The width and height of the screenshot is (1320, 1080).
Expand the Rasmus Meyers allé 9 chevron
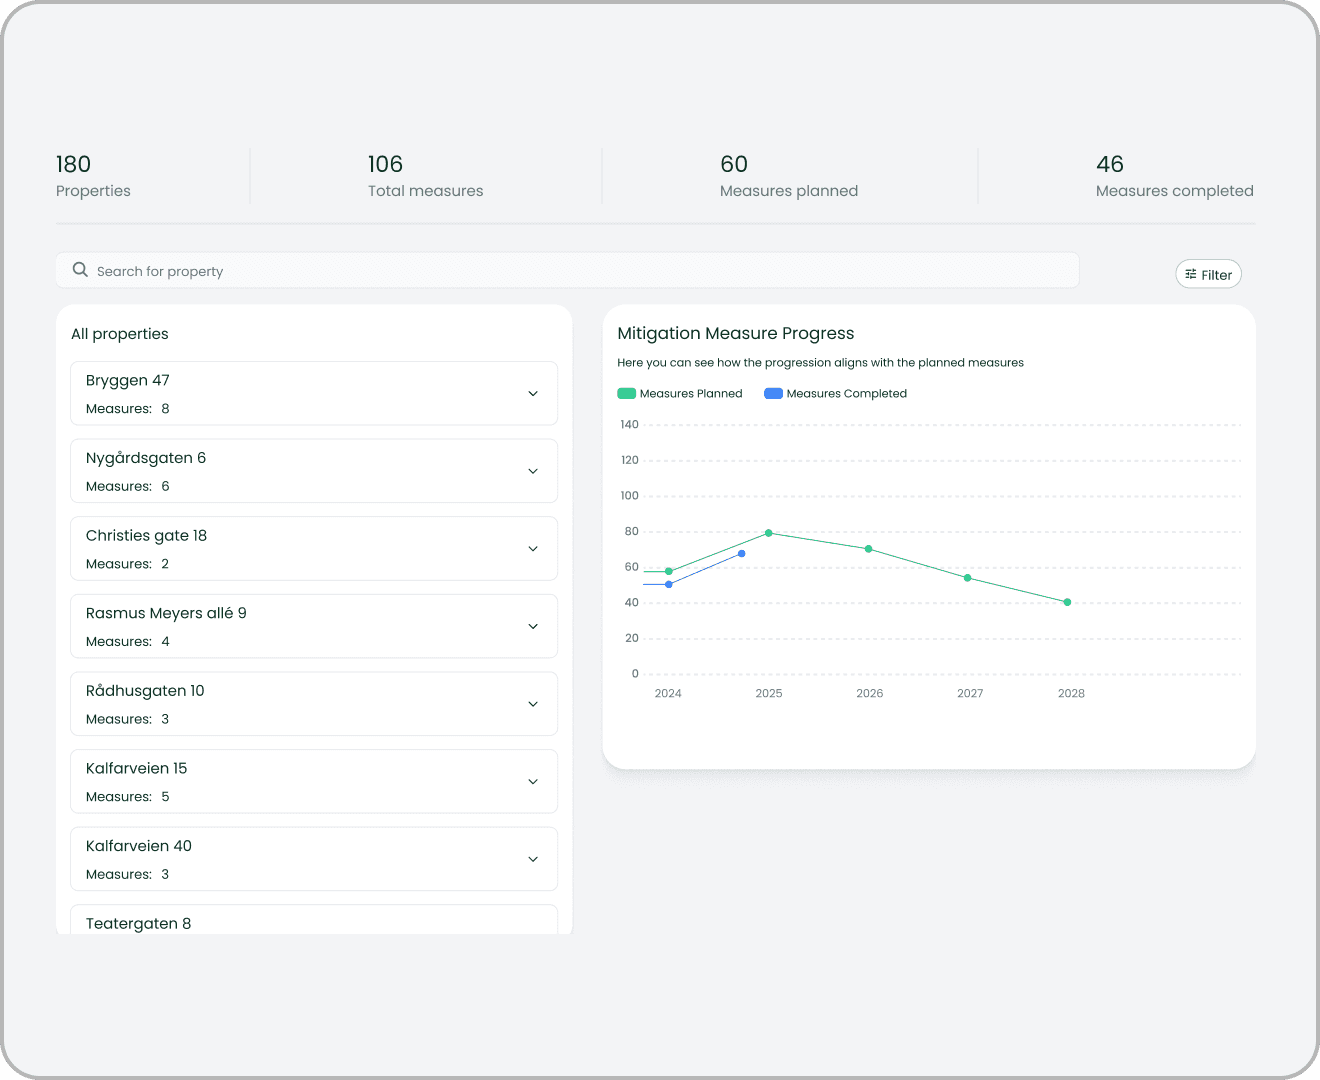tap(533, 627)
